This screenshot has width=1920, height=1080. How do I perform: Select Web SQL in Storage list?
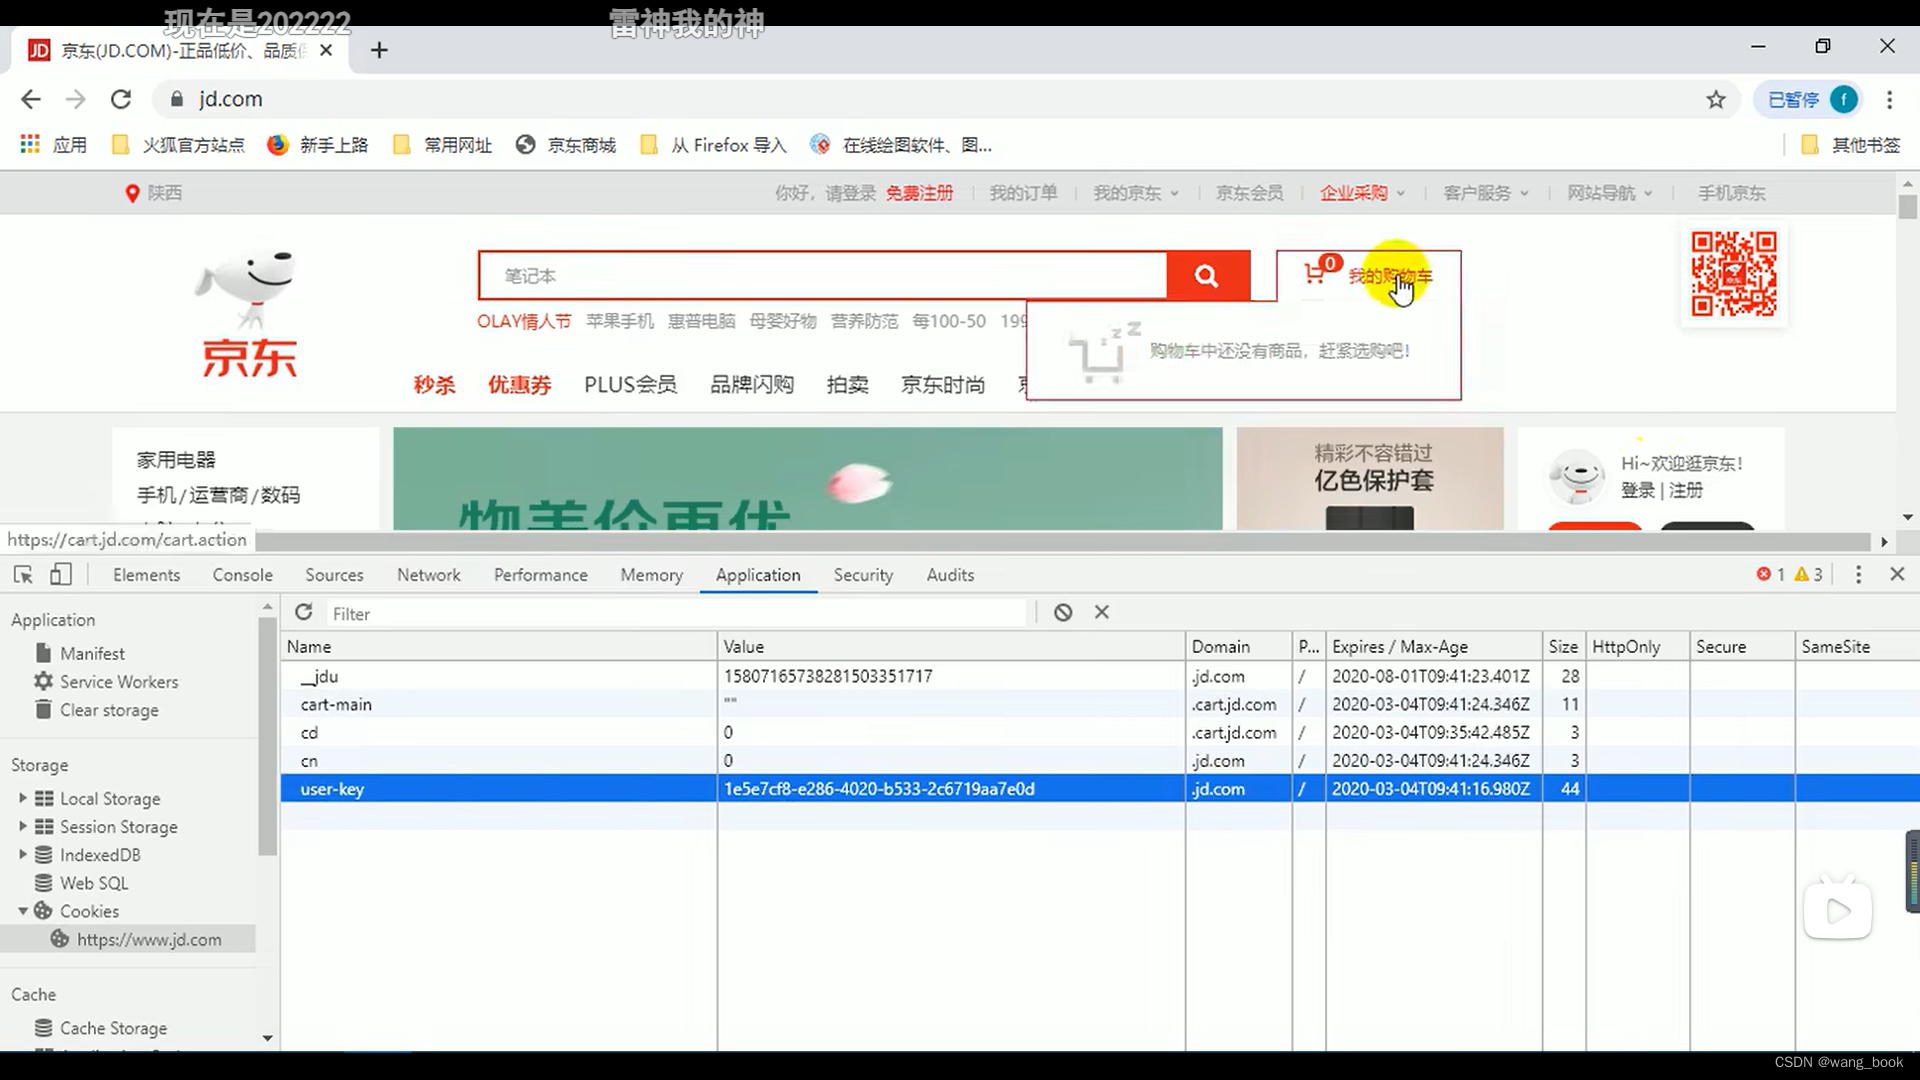[x=94, y=883]
